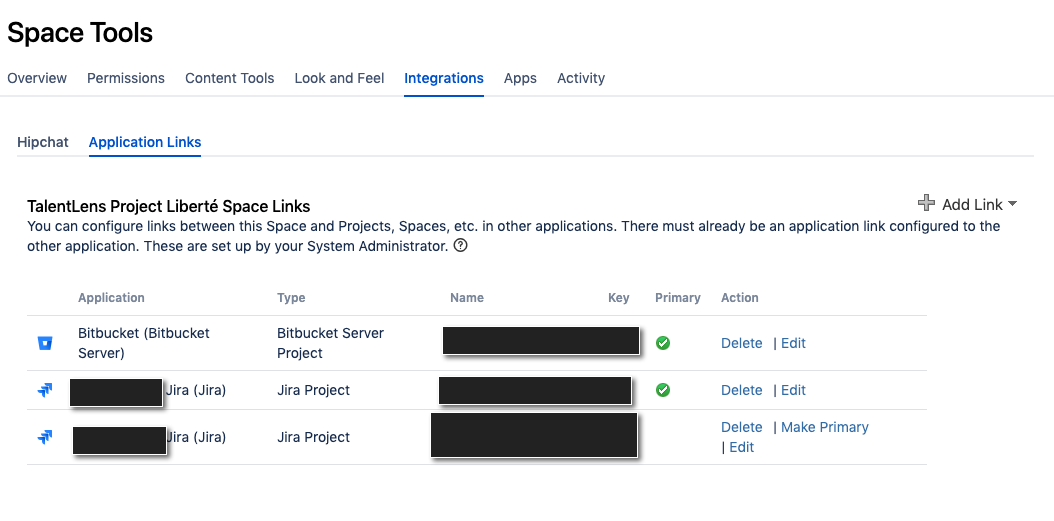
Task: Click primary Jira row green checkmark
Action: click(663, 390)
